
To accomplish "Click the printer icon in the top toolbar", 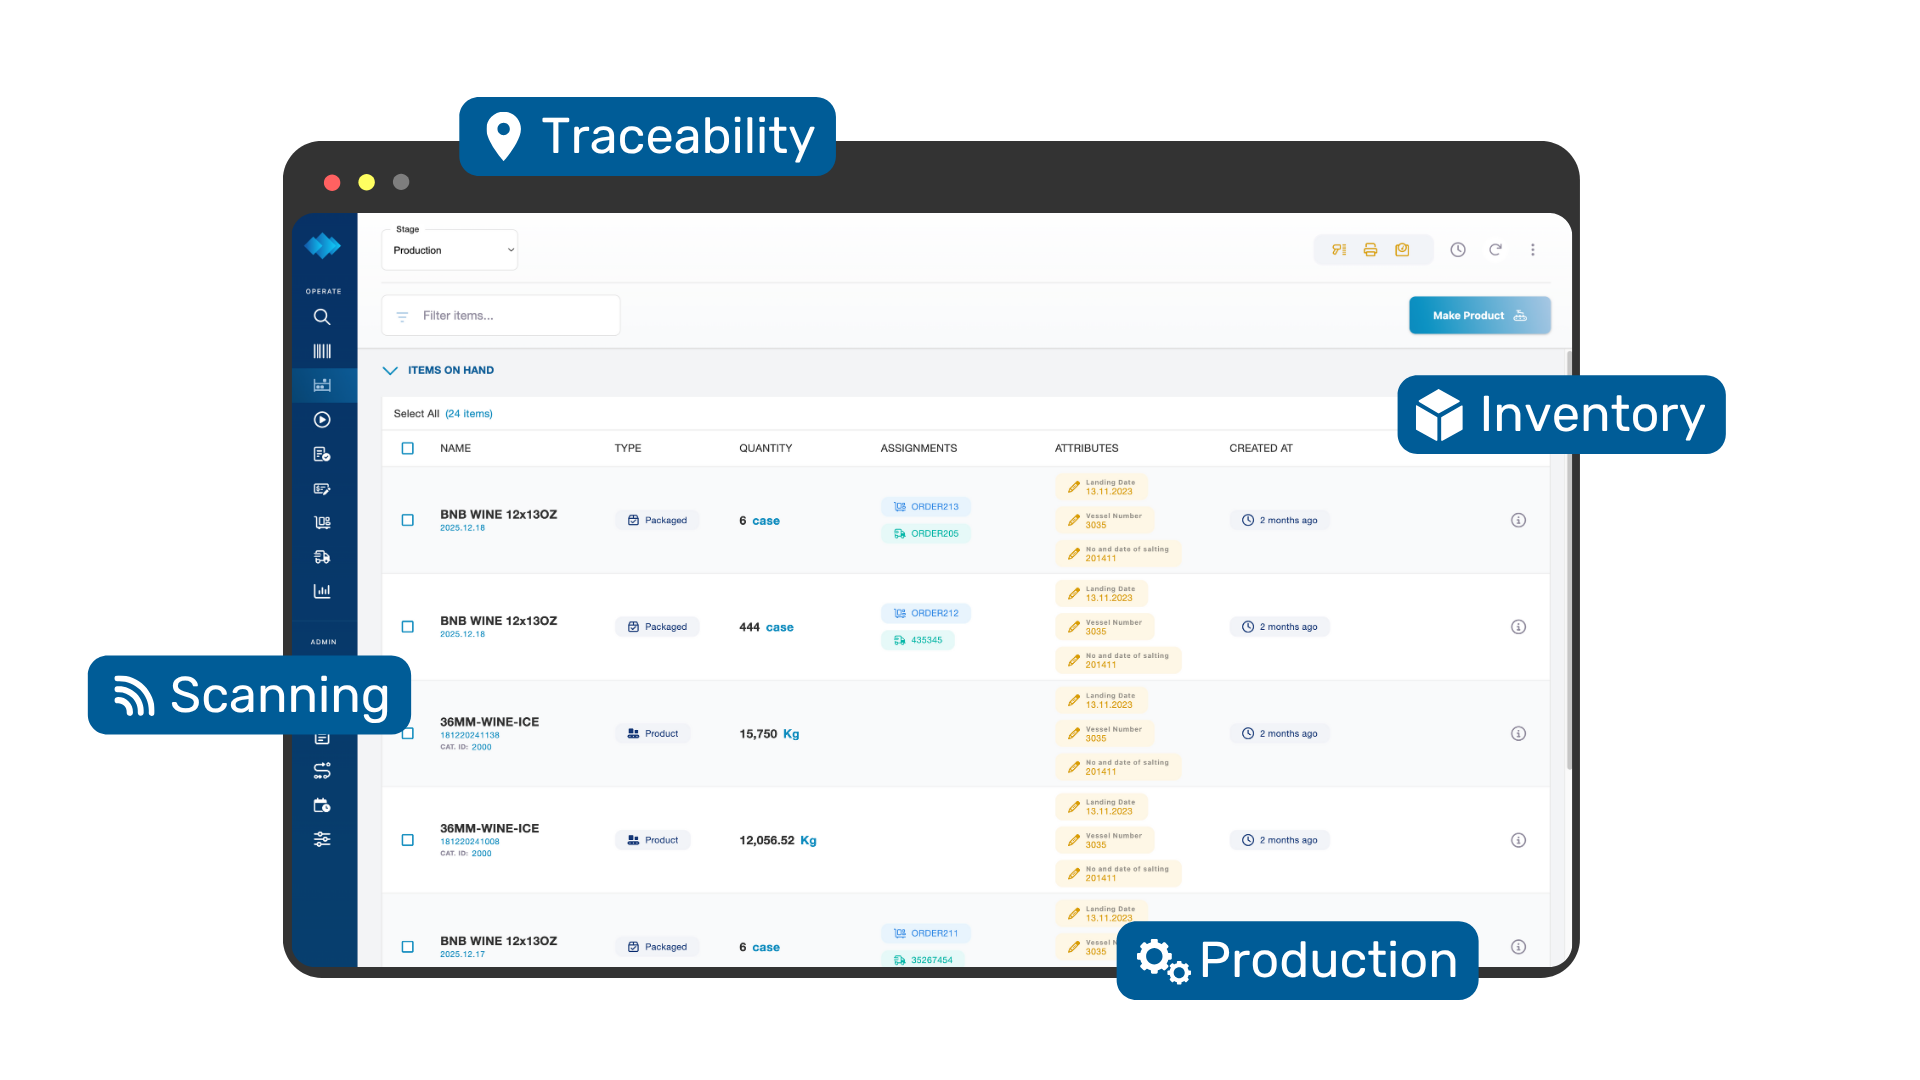I will point(1371,250).
